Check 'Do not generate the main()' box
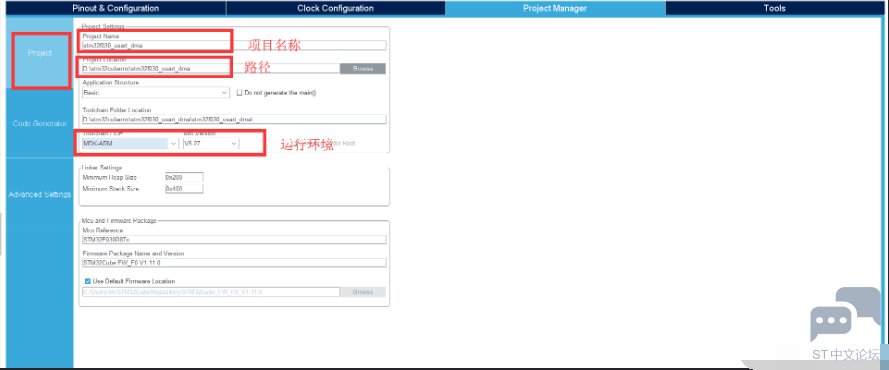Viewport: 889px width, 370px height. (239, 92)
